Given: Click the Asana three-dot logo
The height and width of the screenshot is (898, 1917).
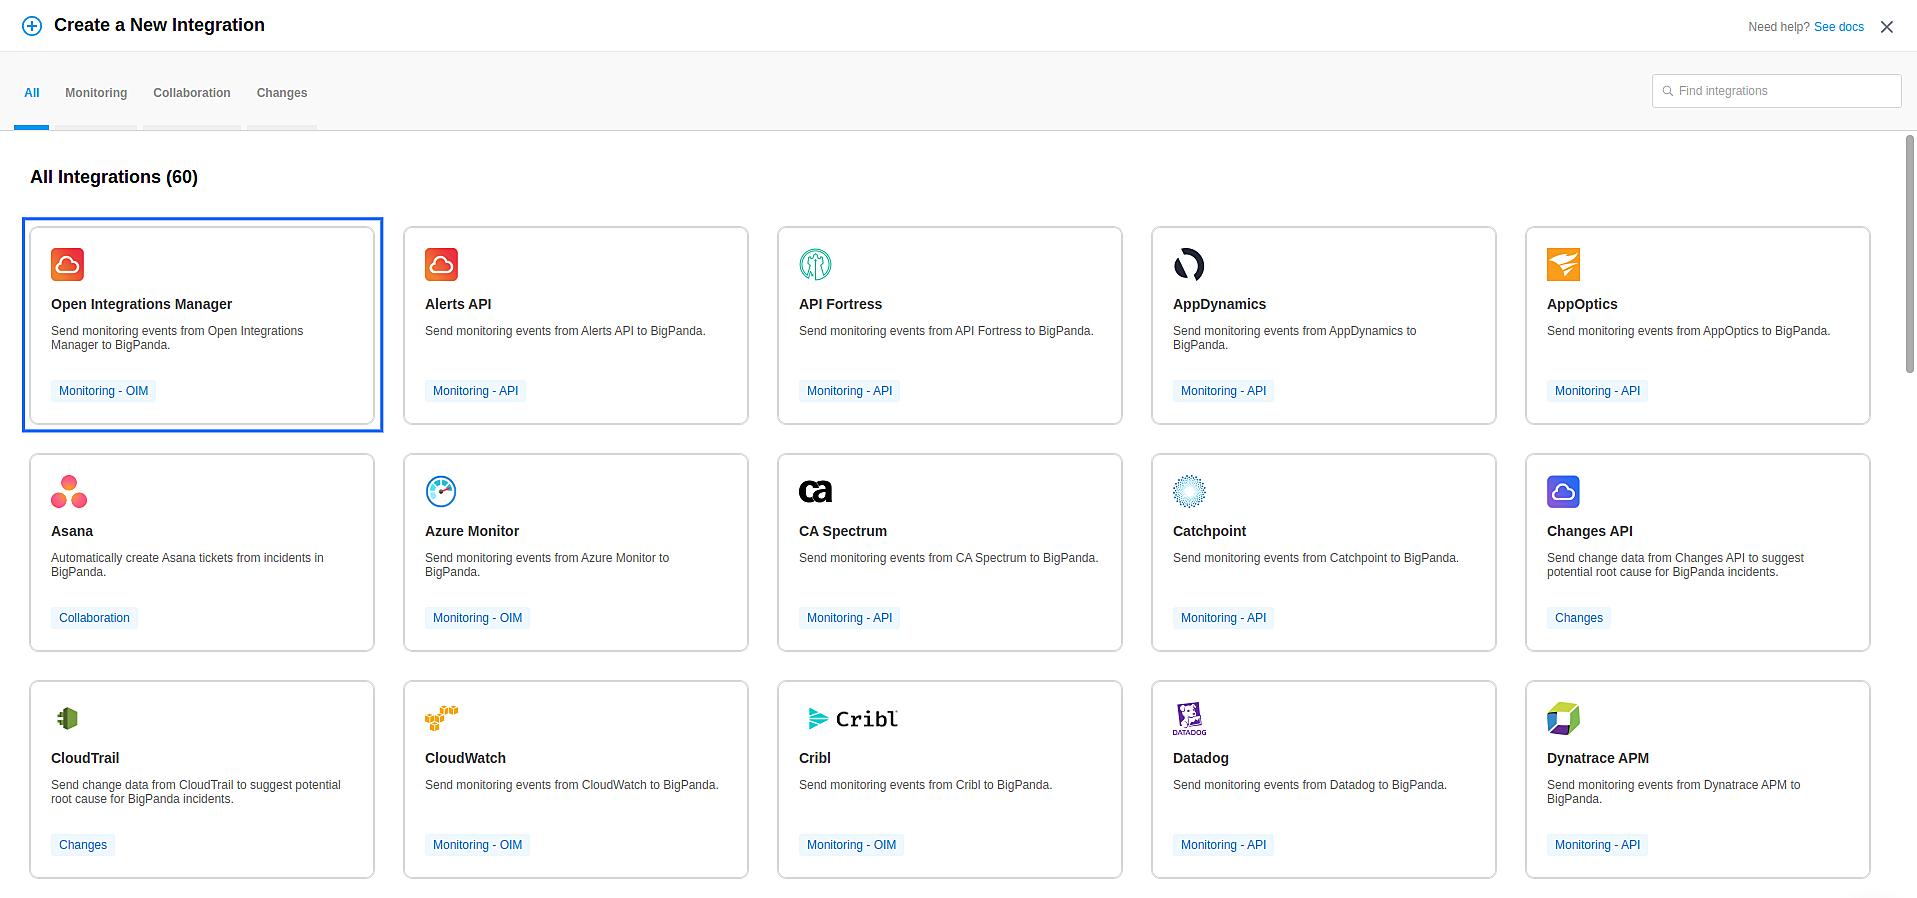Looking at the screenshot, I should pos(69,491).
